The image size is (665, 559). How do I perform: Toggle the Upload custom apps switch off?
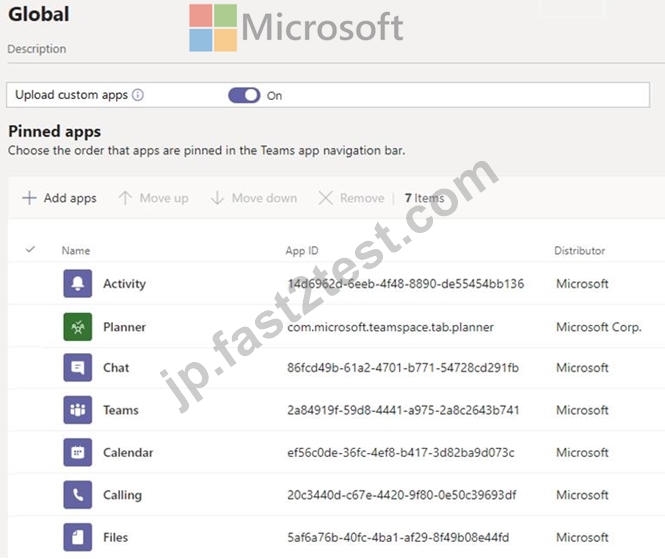click(x=244, y=95)
